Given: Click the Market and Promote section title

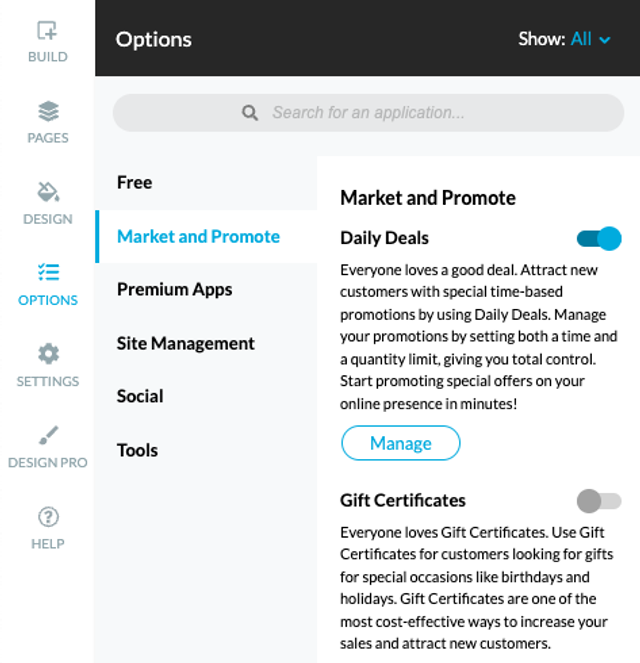Looking at the screenshot, I should (428, 198).
